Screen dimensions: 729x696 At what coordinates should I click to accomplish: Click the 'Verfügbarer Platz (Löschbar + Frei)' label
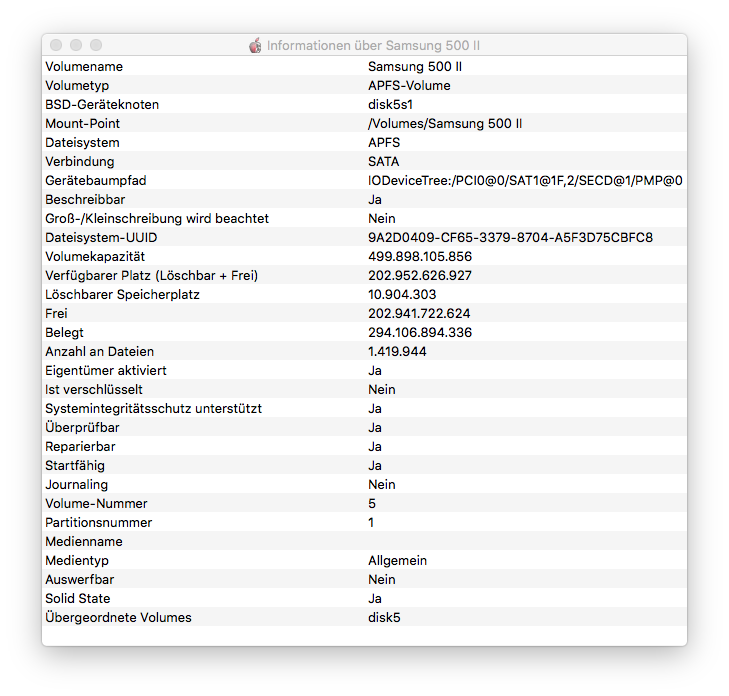click(152, 276)
